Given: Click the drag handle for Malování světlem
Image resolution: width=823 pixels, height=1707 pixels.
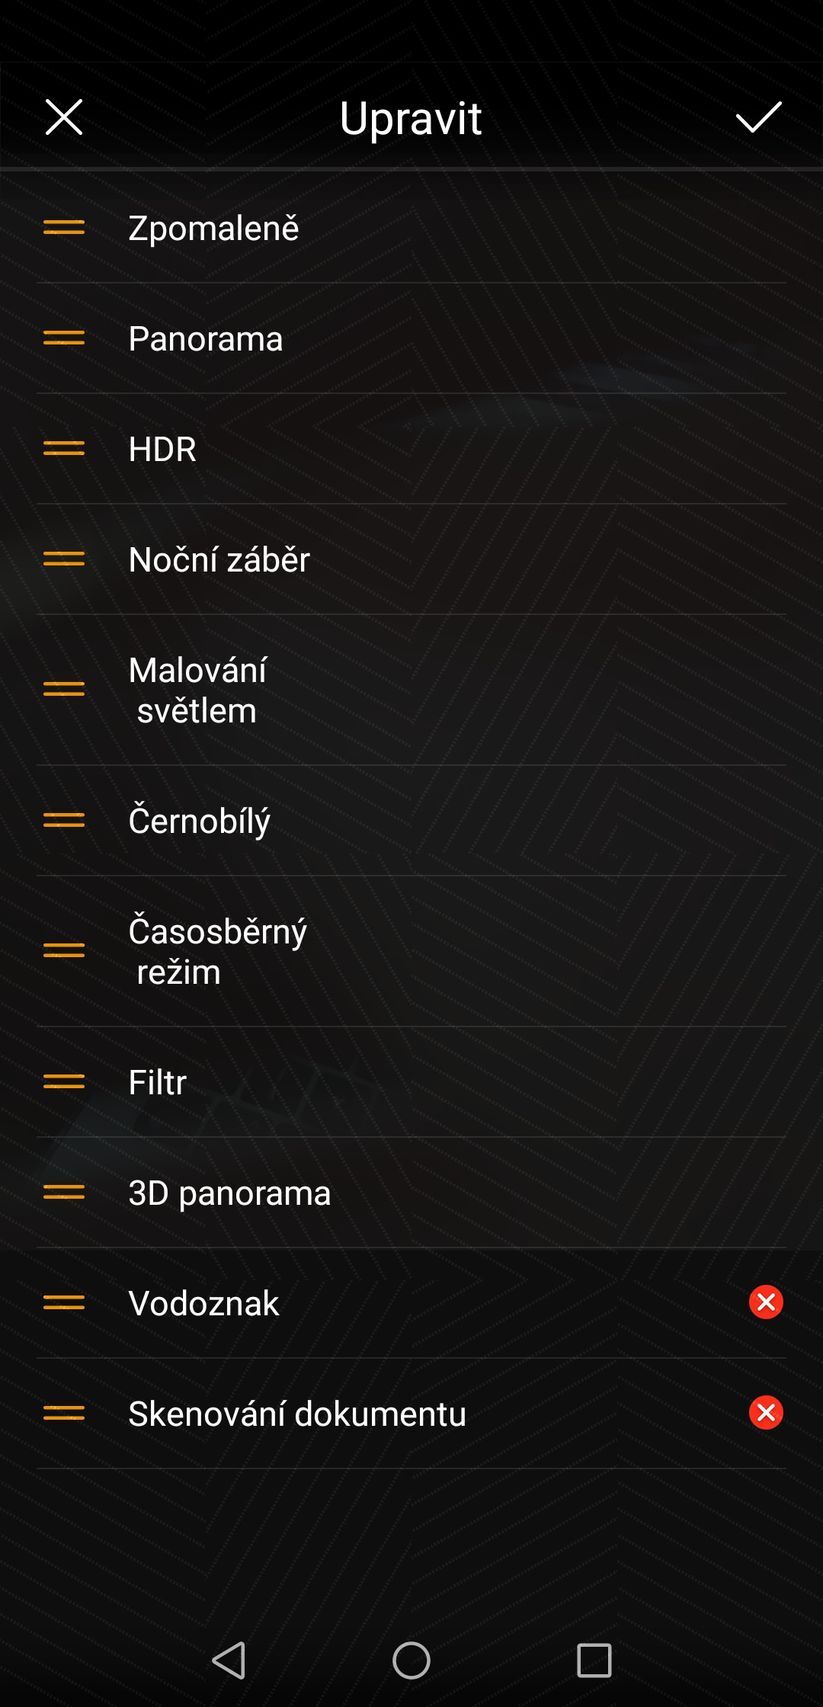Looking at the screenshot, I should pos(64,689).
